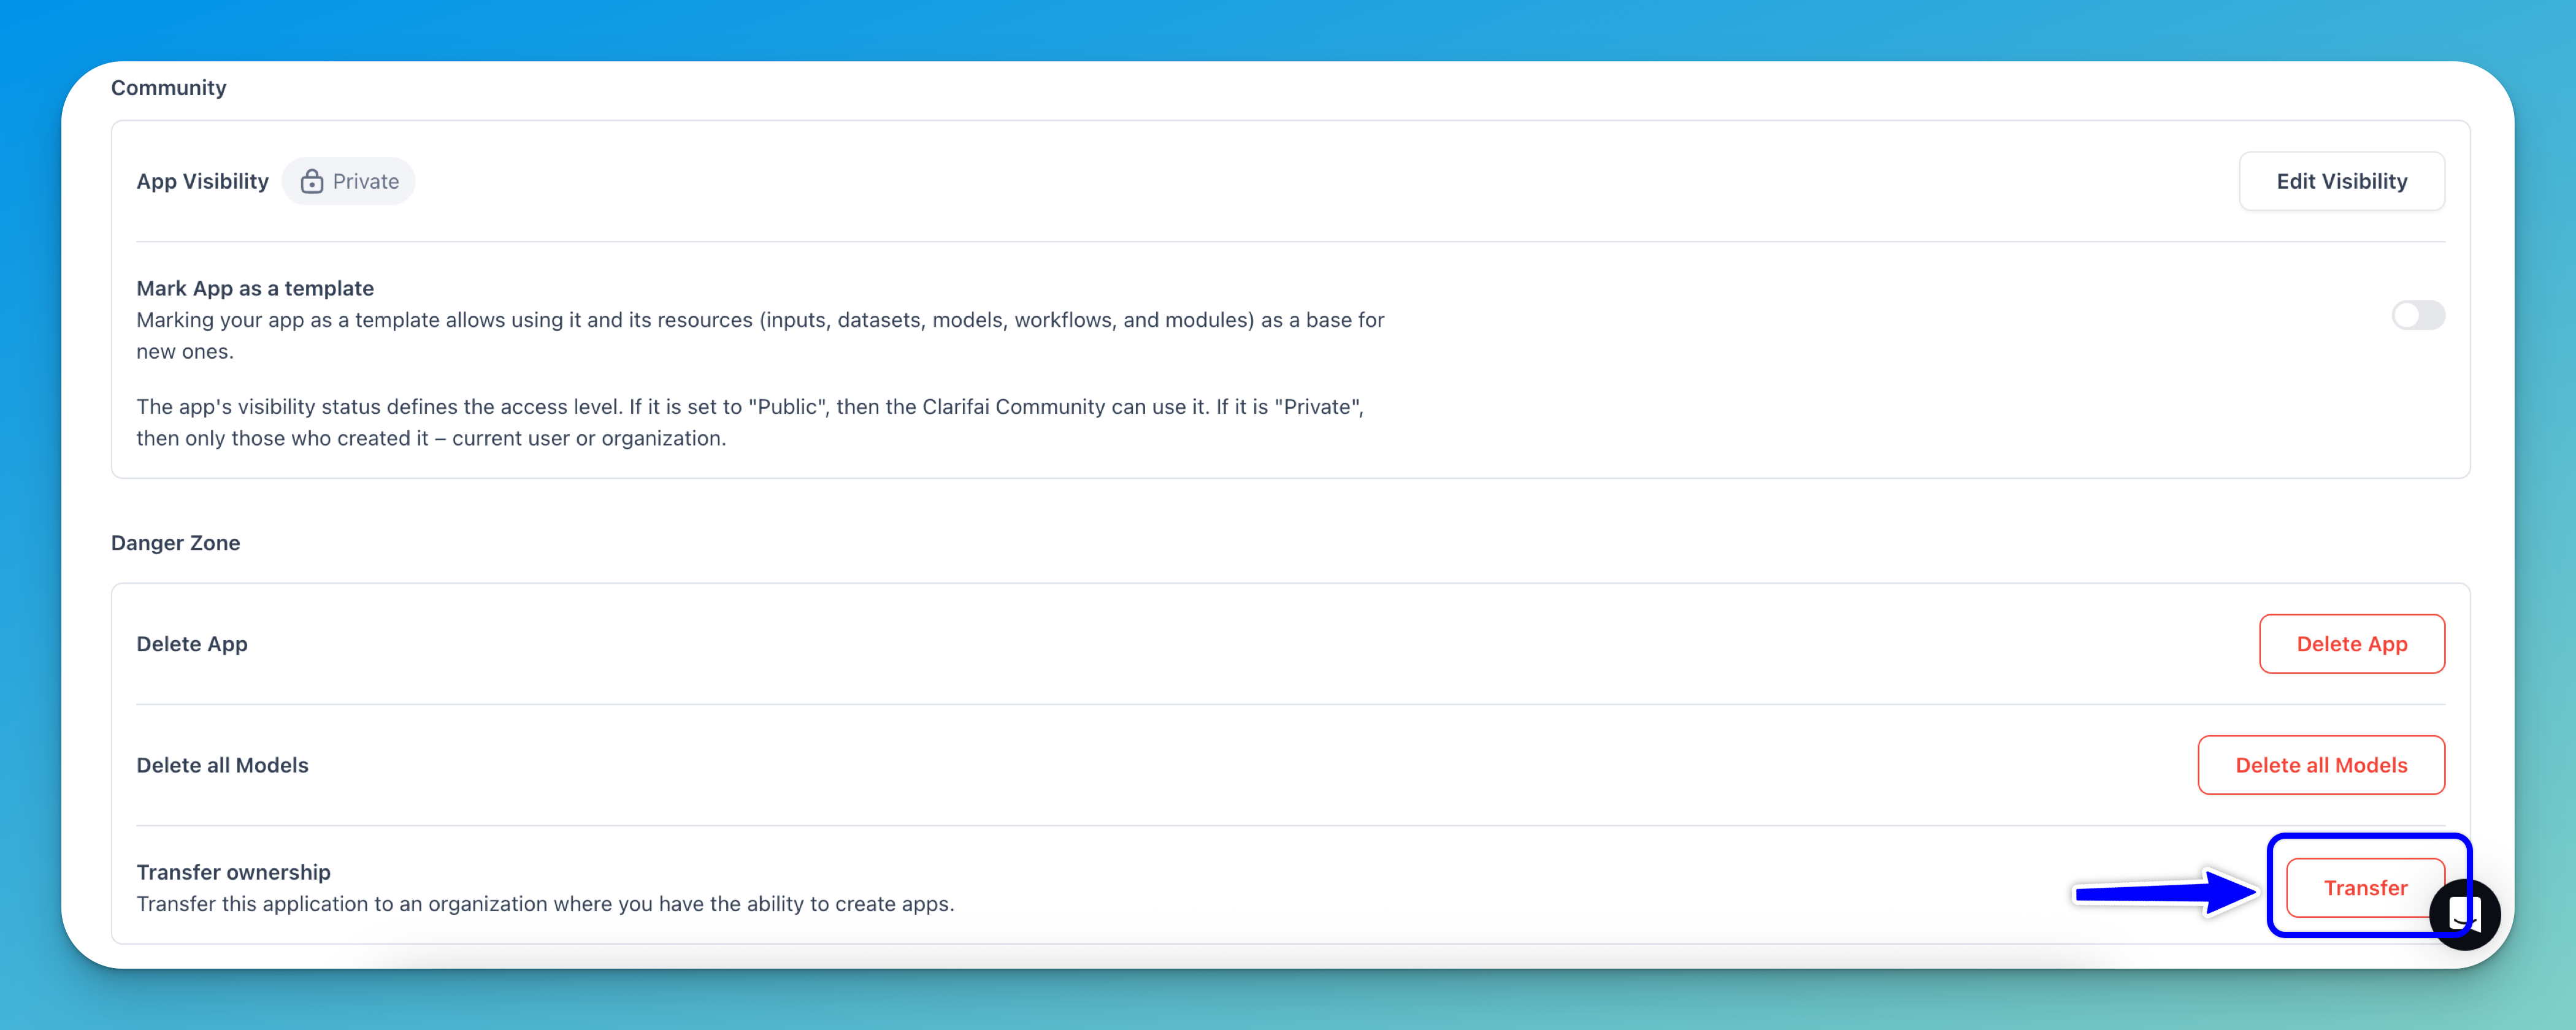Open the Edit Visibility button

(2341, 181)
